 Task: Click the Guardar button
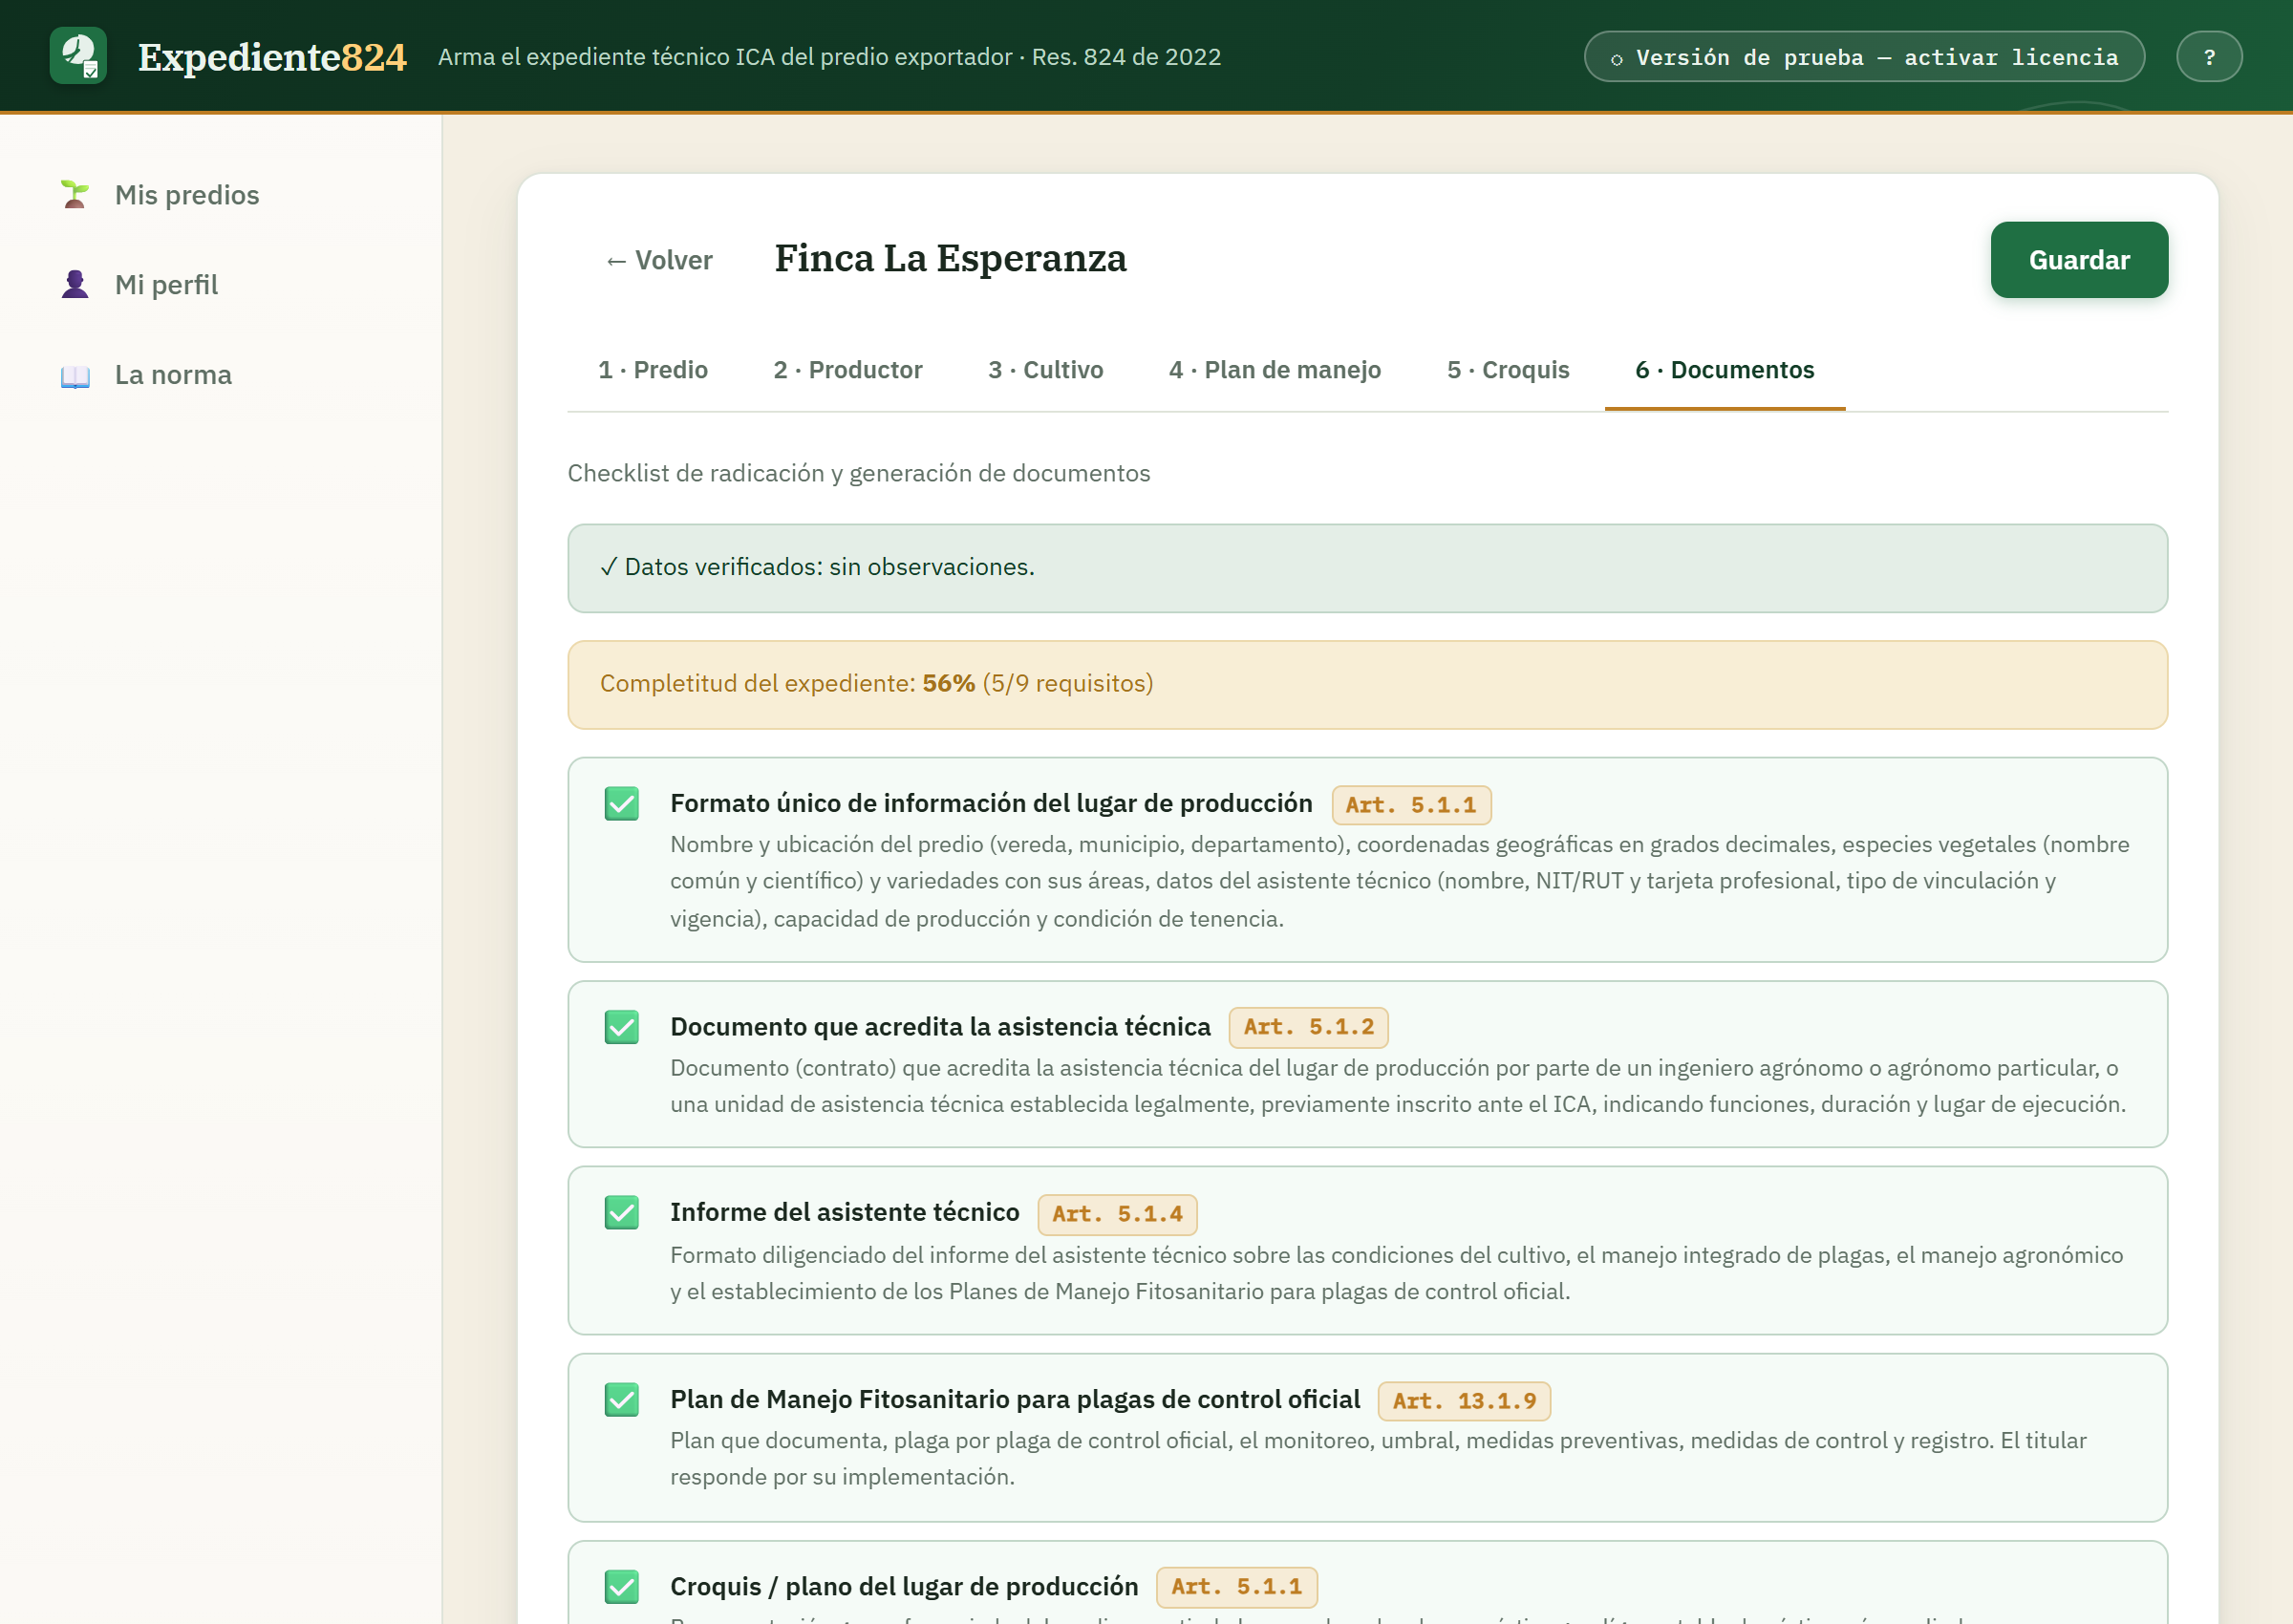coord(2078,260)
